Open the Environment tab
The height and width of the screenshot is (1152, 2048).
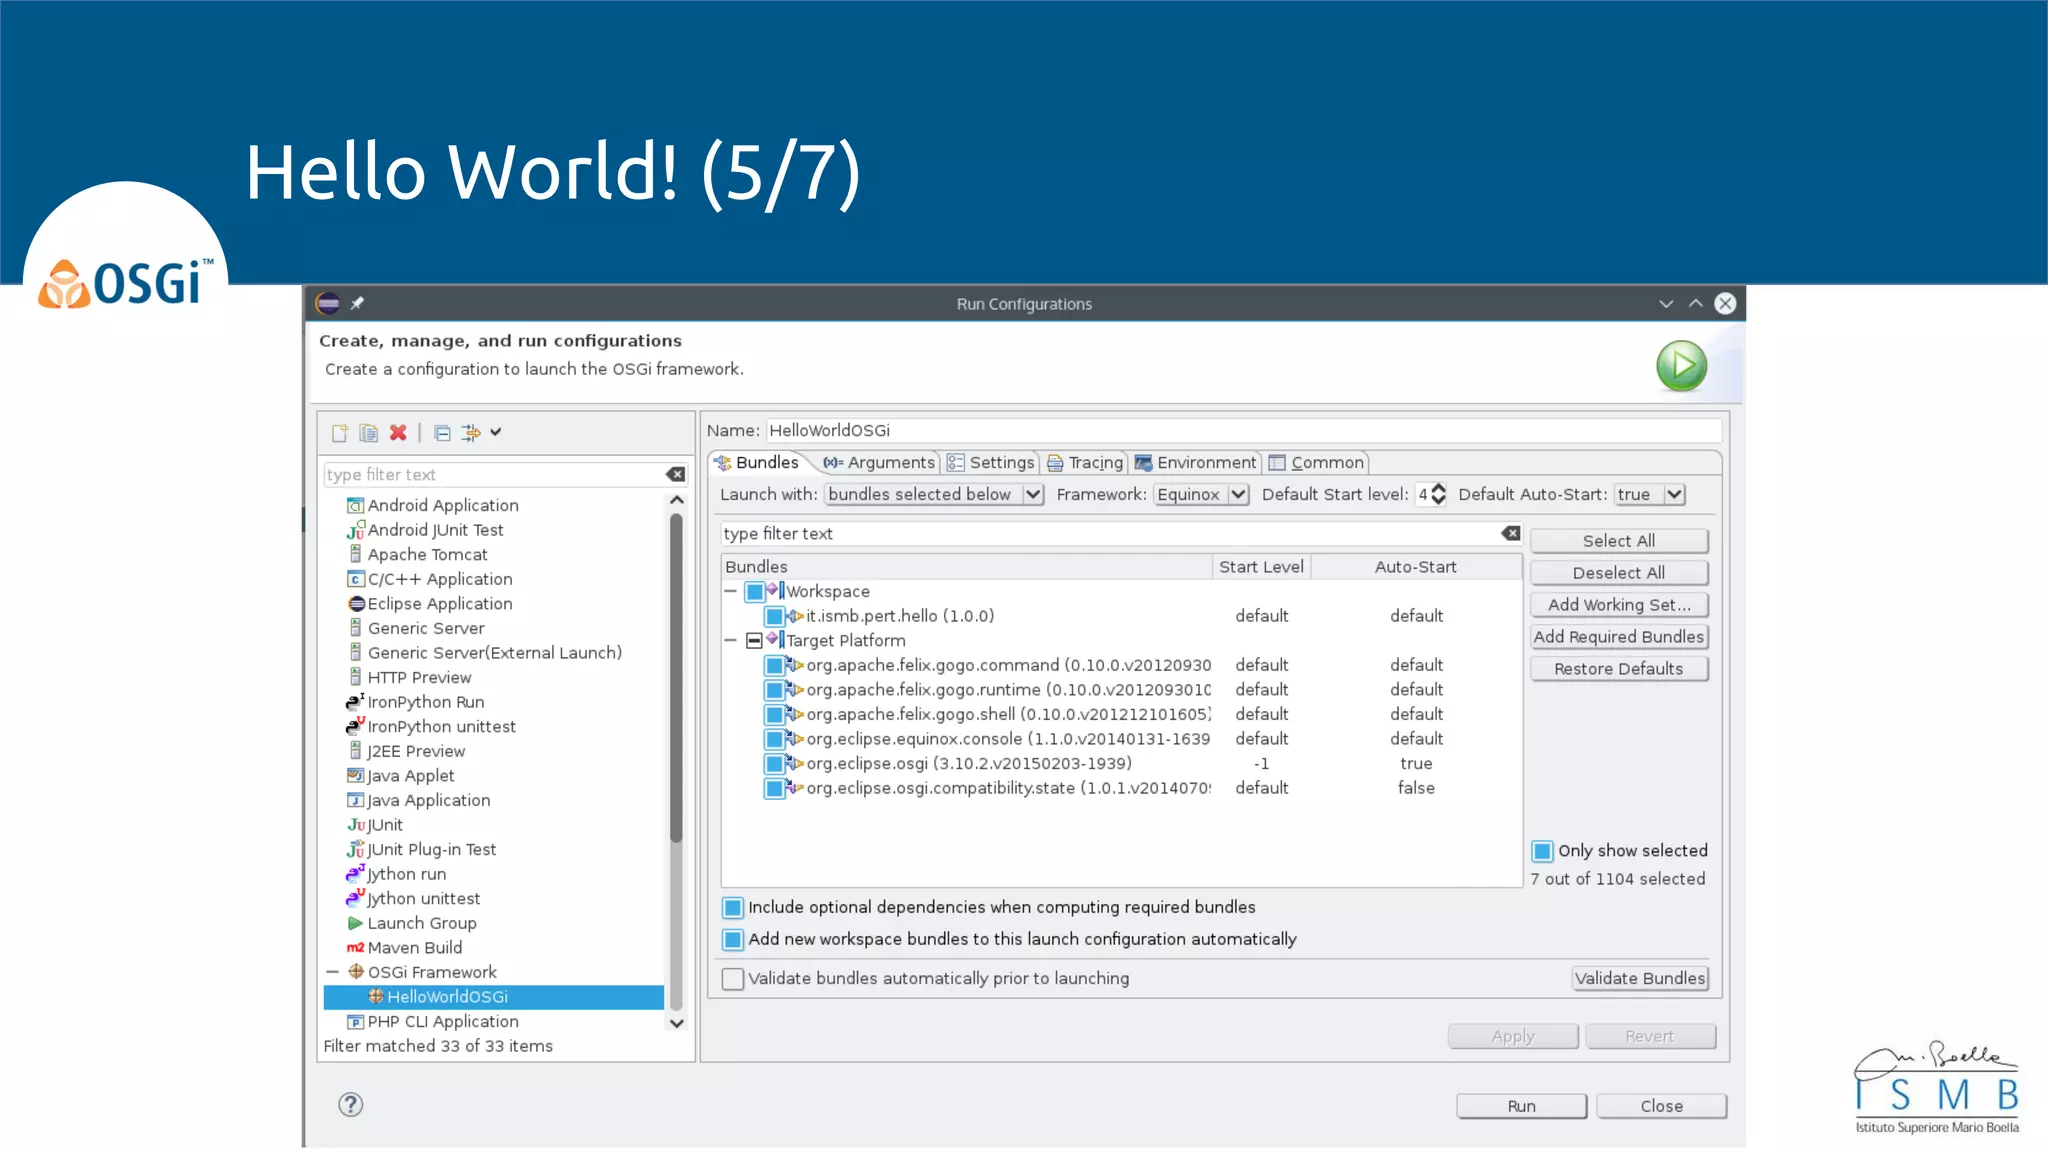pyautogui.click(x=1195, y=462)
